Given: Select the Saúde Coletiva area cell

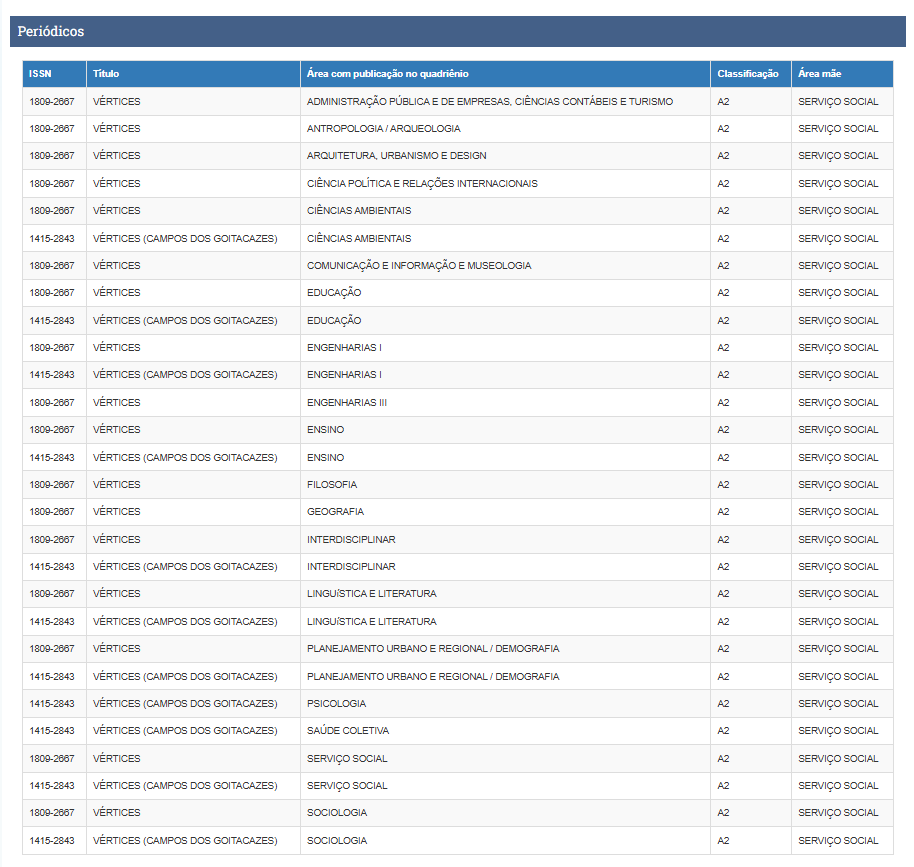Looking at the screenshot, I should click(347, 731).
